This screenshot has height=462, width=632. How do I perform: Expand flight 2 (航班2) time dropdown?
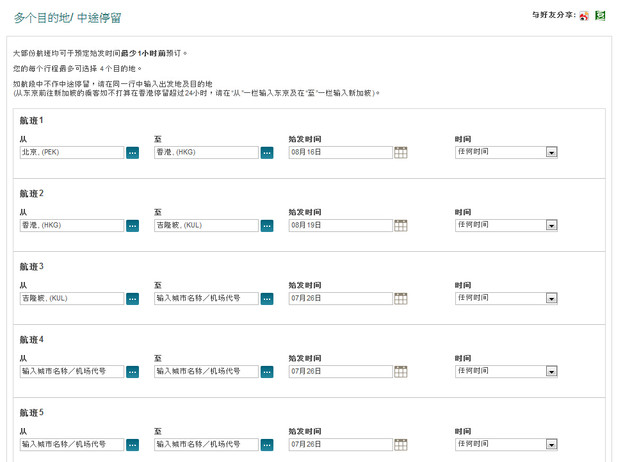point(551,226)
